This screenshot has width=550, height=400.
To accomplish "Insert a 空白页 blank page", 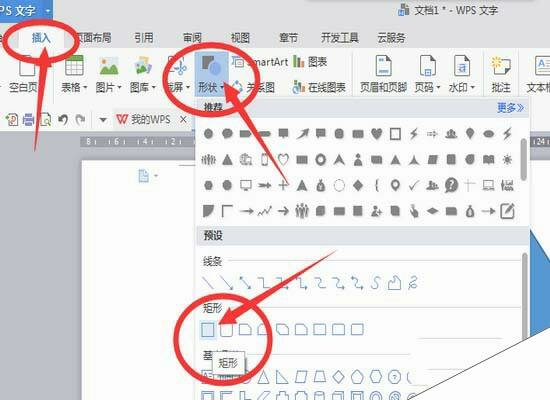I will 25,74.
